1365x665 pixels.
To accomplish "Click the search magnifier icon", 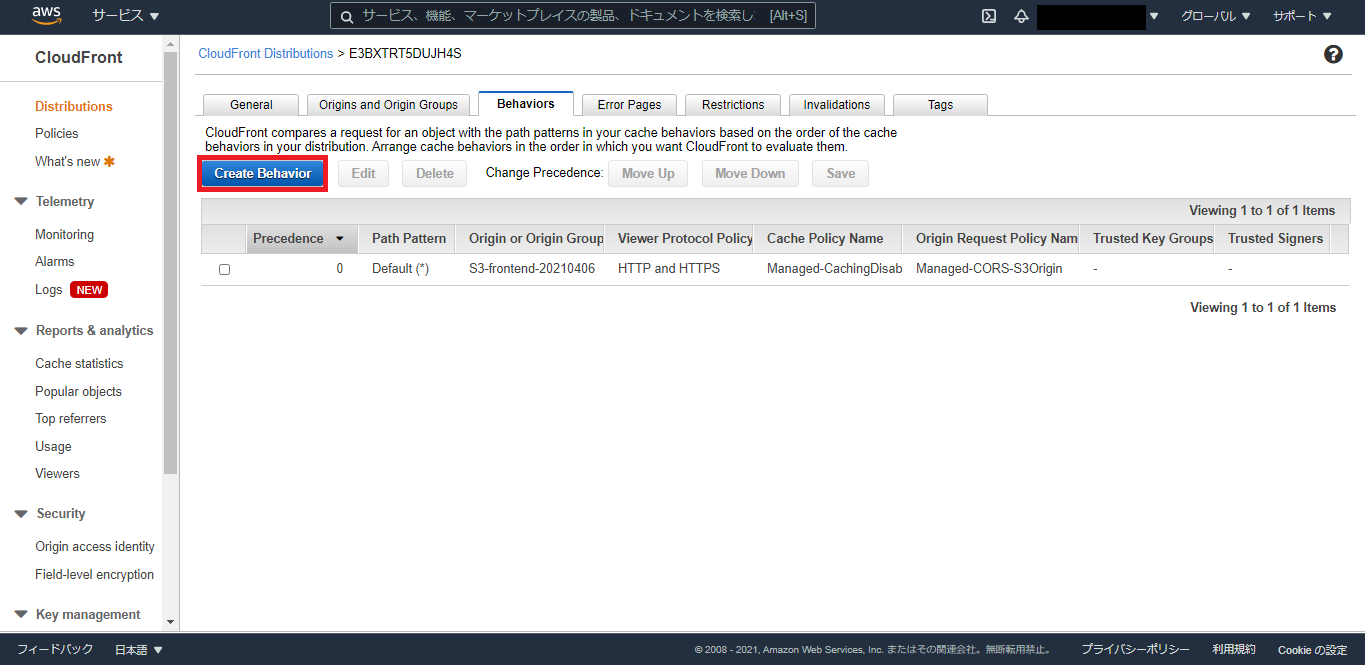I will (x=346, y=16).
